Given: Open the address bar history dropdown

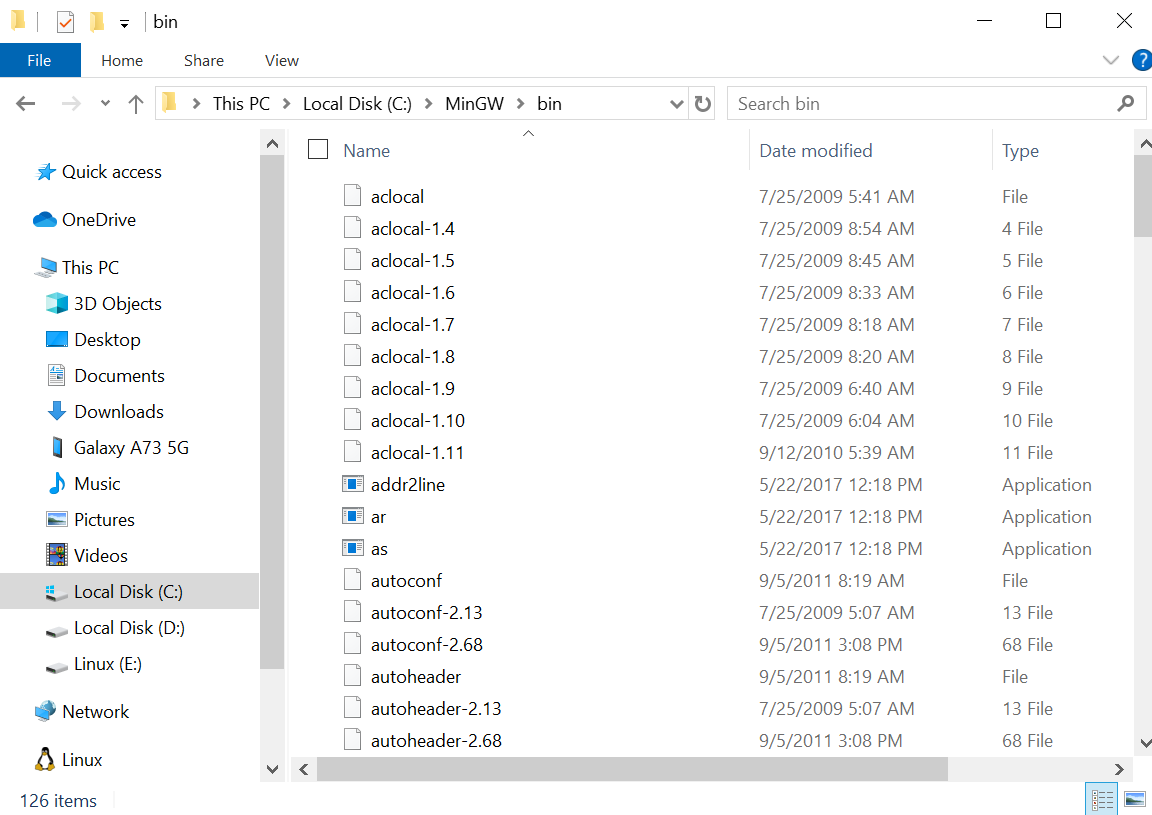Looking at the screenshot, I should (x=677, y=104).
